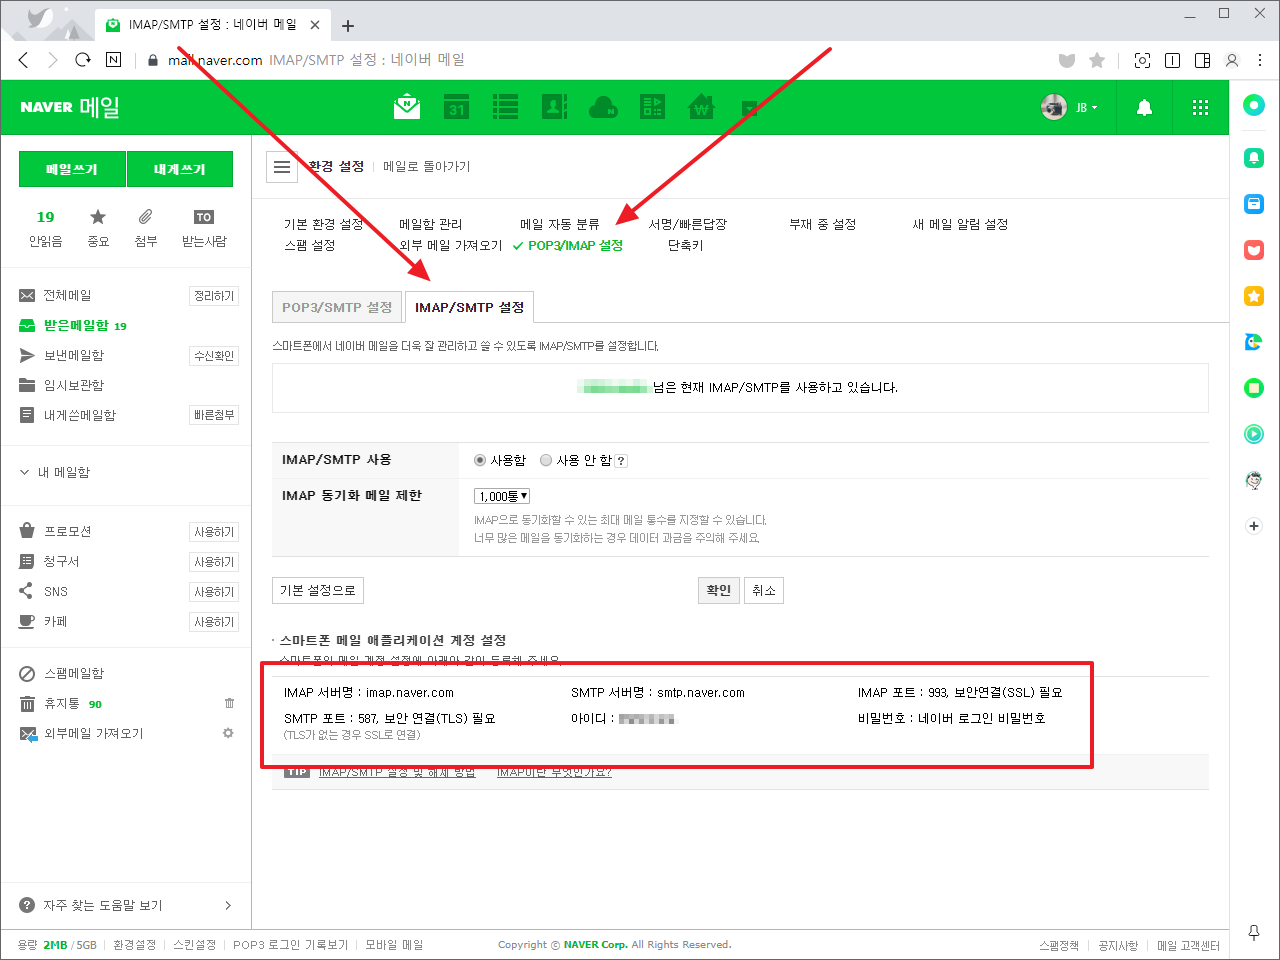Toggle the hamburger menu beside 환경 설정
The width and height of the screenshot is (1280, 960).
282,167
